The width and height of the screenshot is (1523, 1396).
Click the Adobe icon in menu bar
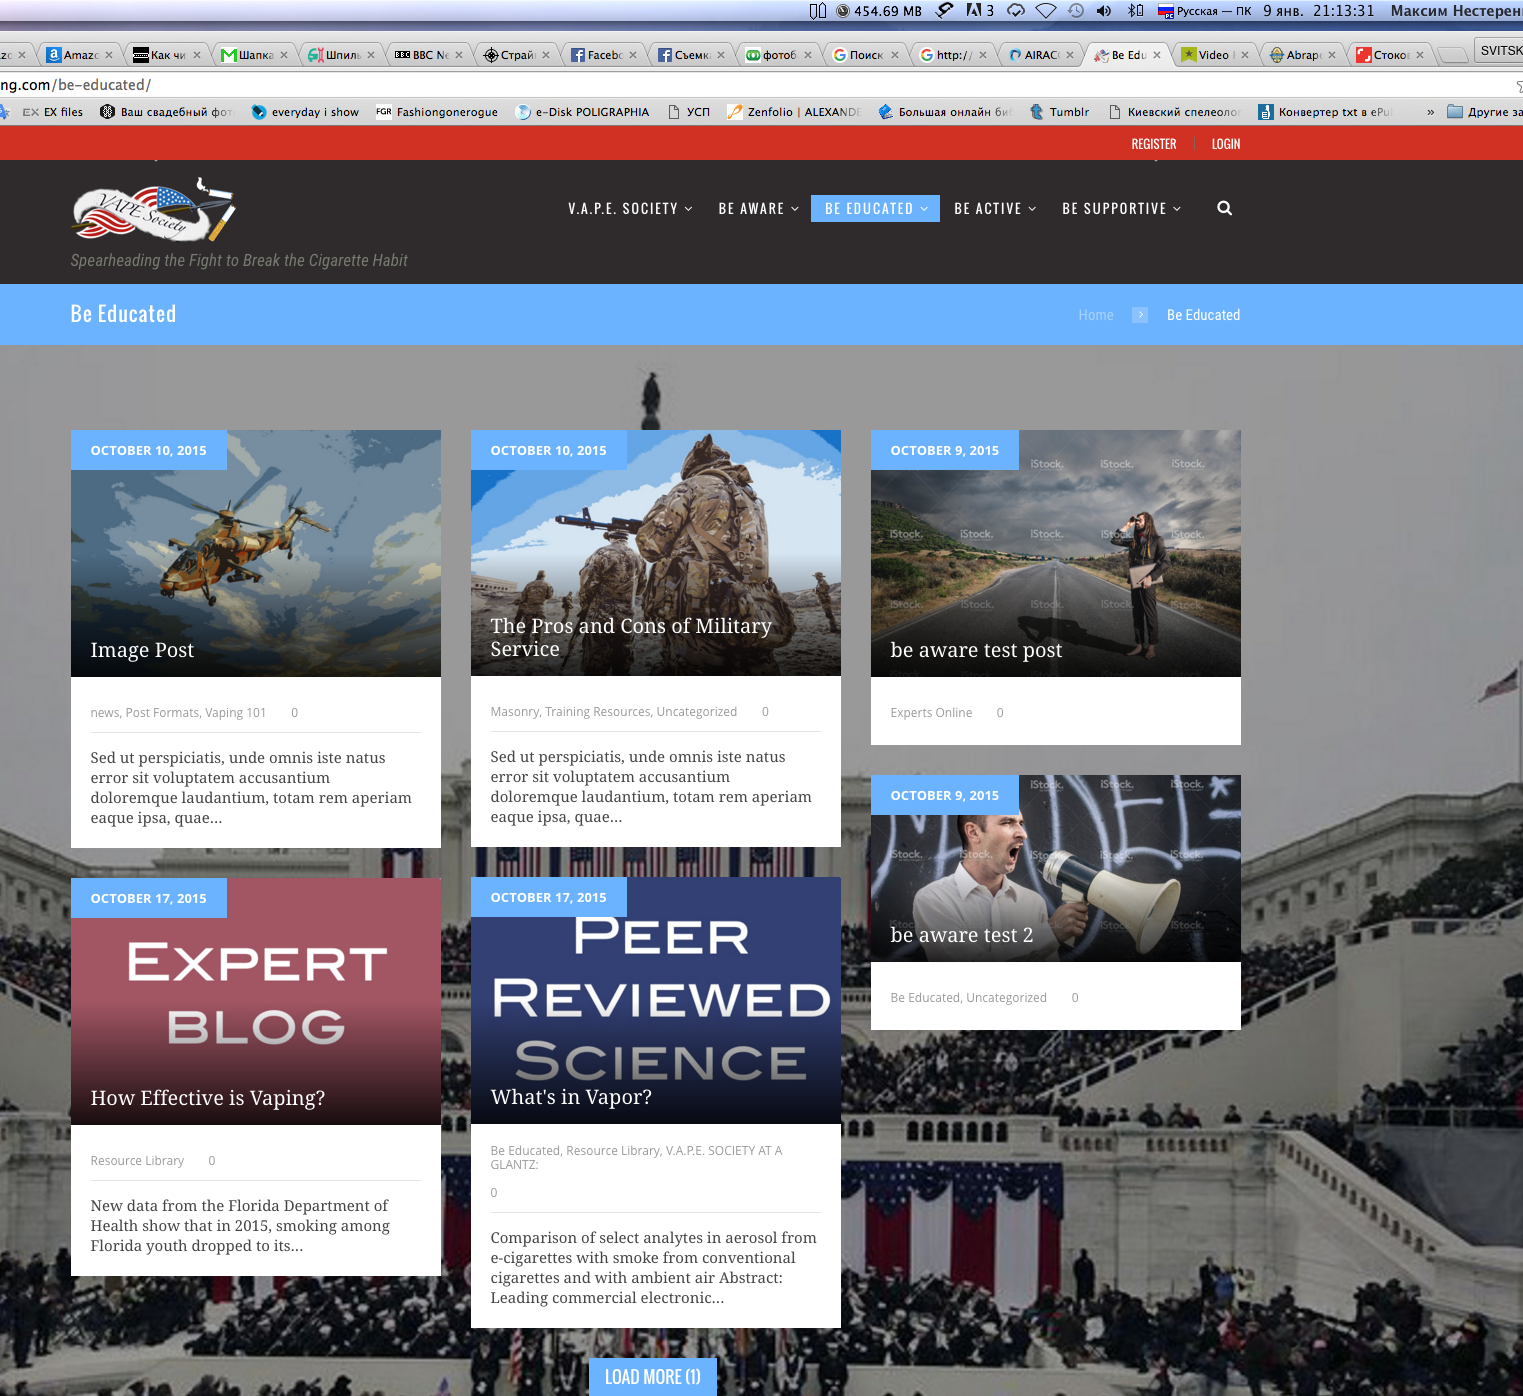pyautogui.click(x=980, y=11)
